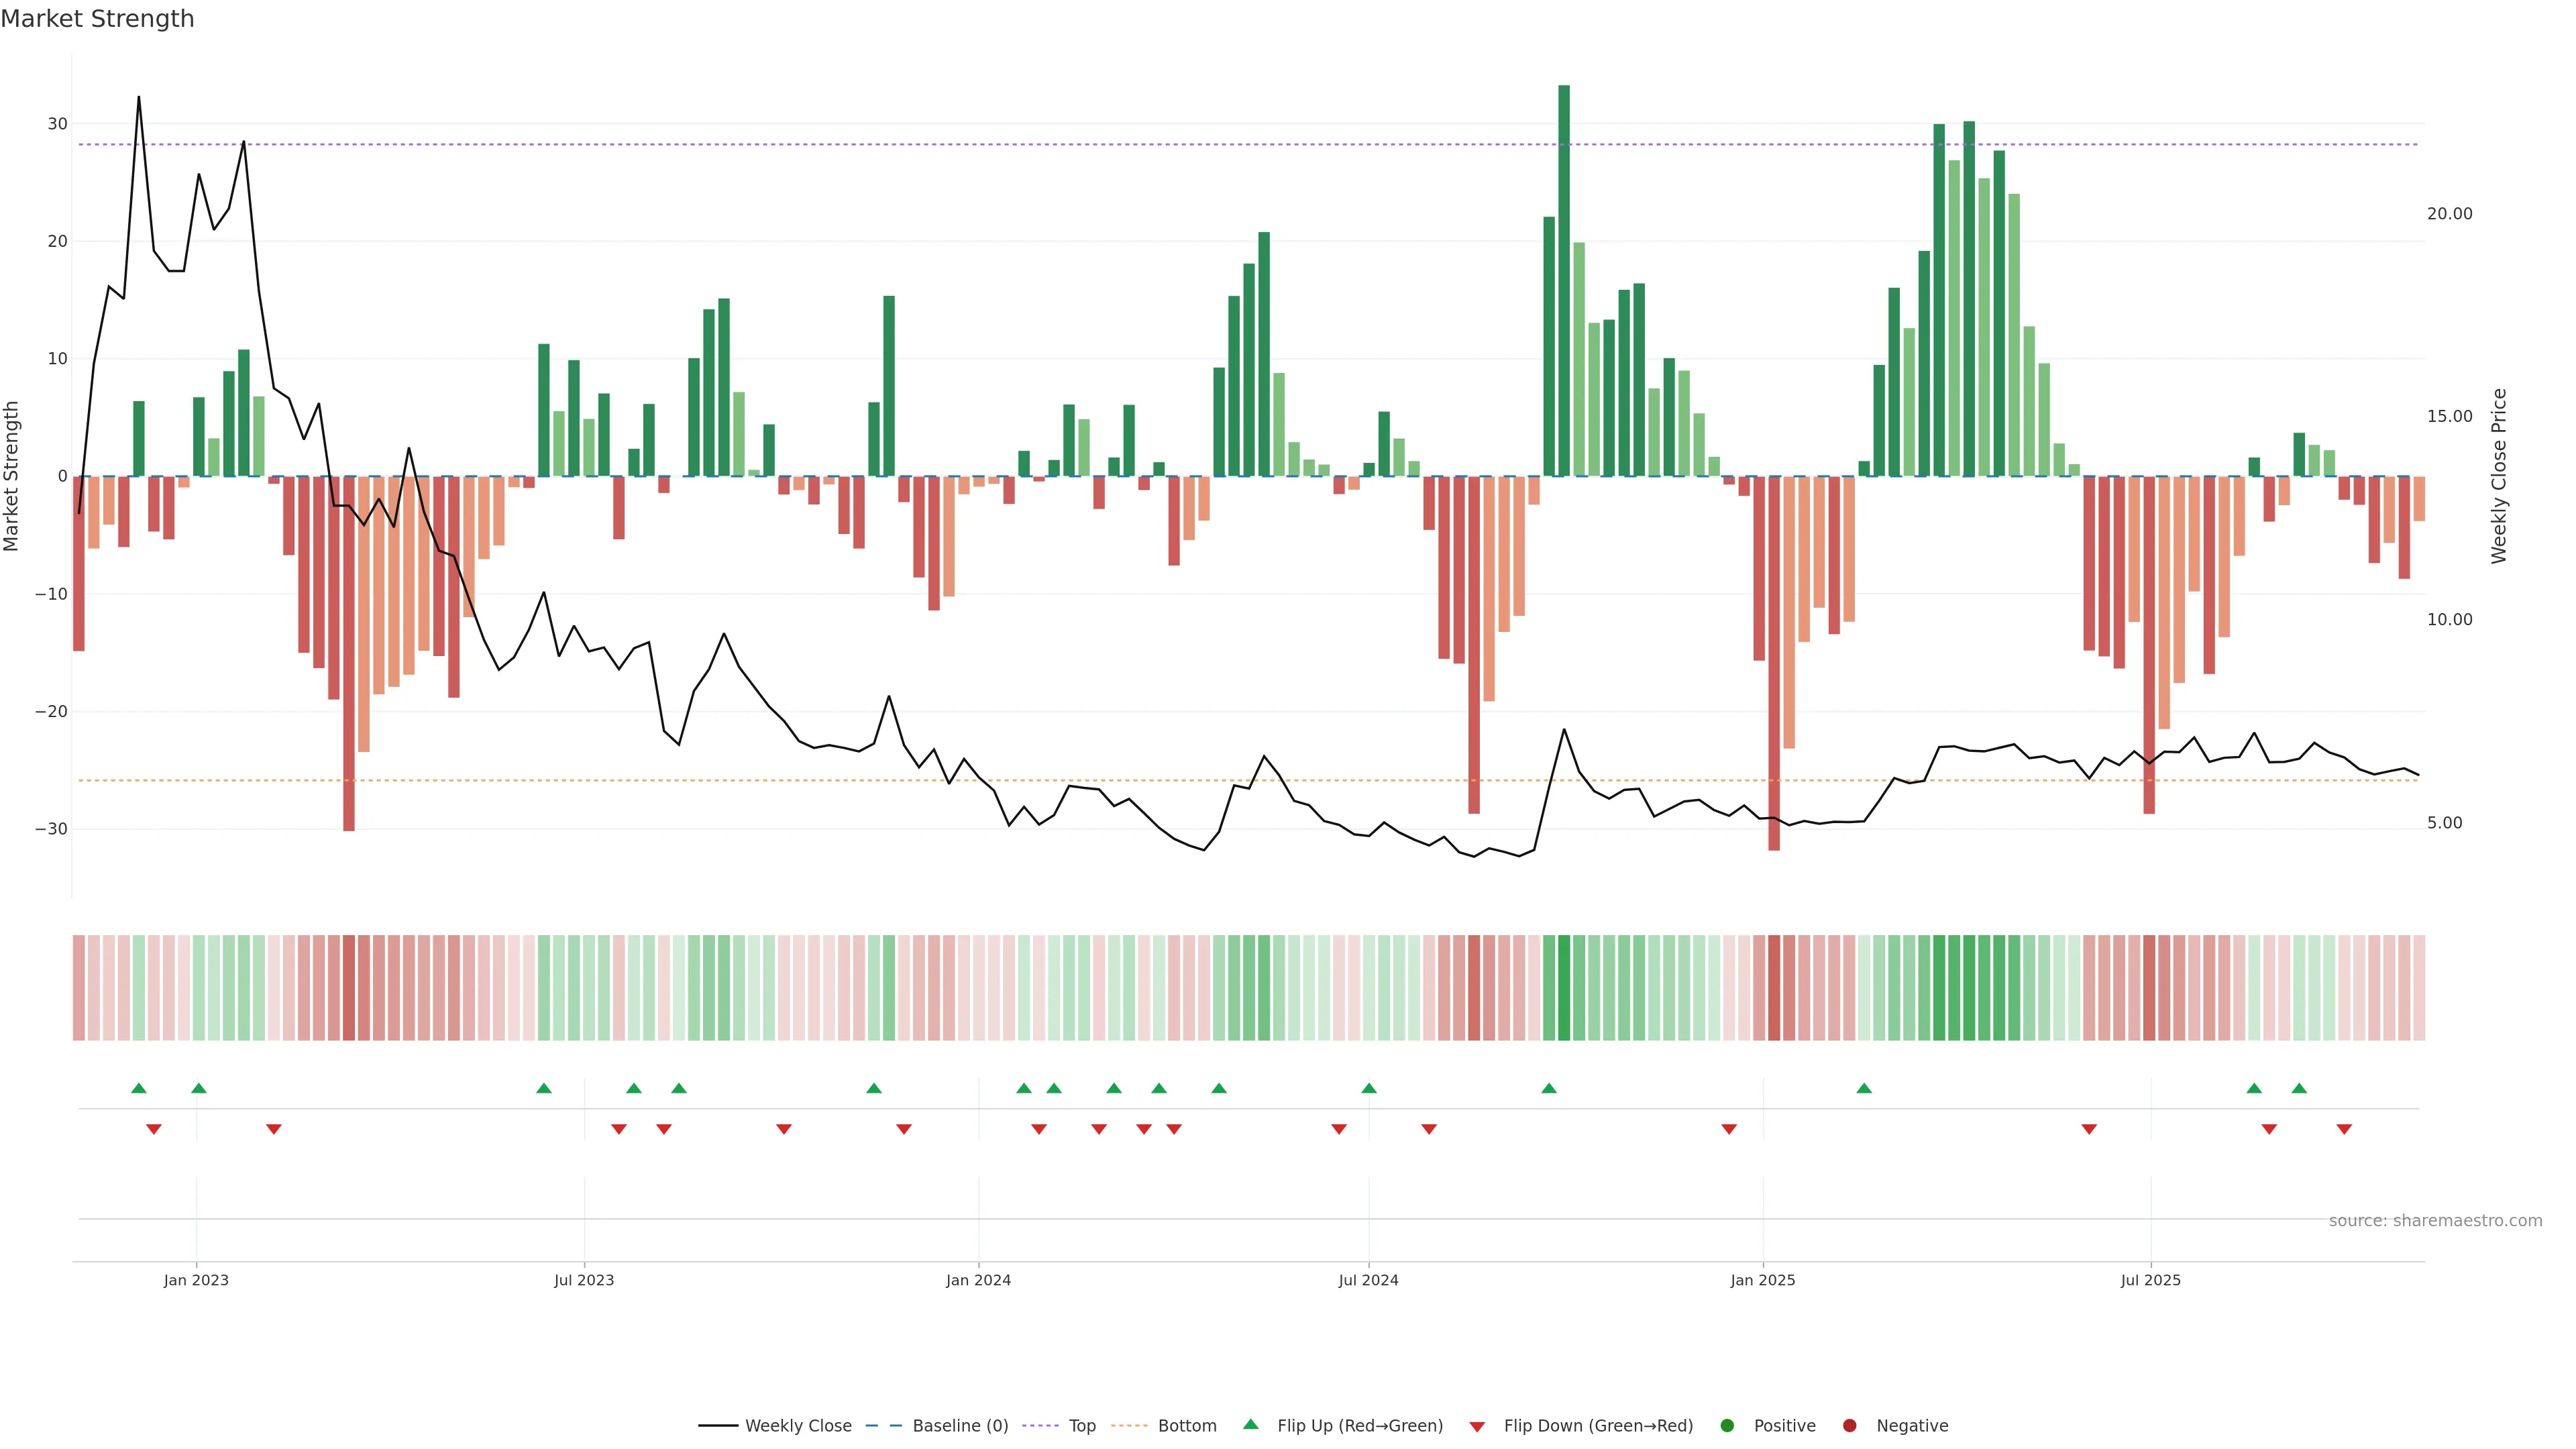The image size is (2576, 1449).
Task: Click the Market Strength chart title
Action: click(x=97, y=19)
